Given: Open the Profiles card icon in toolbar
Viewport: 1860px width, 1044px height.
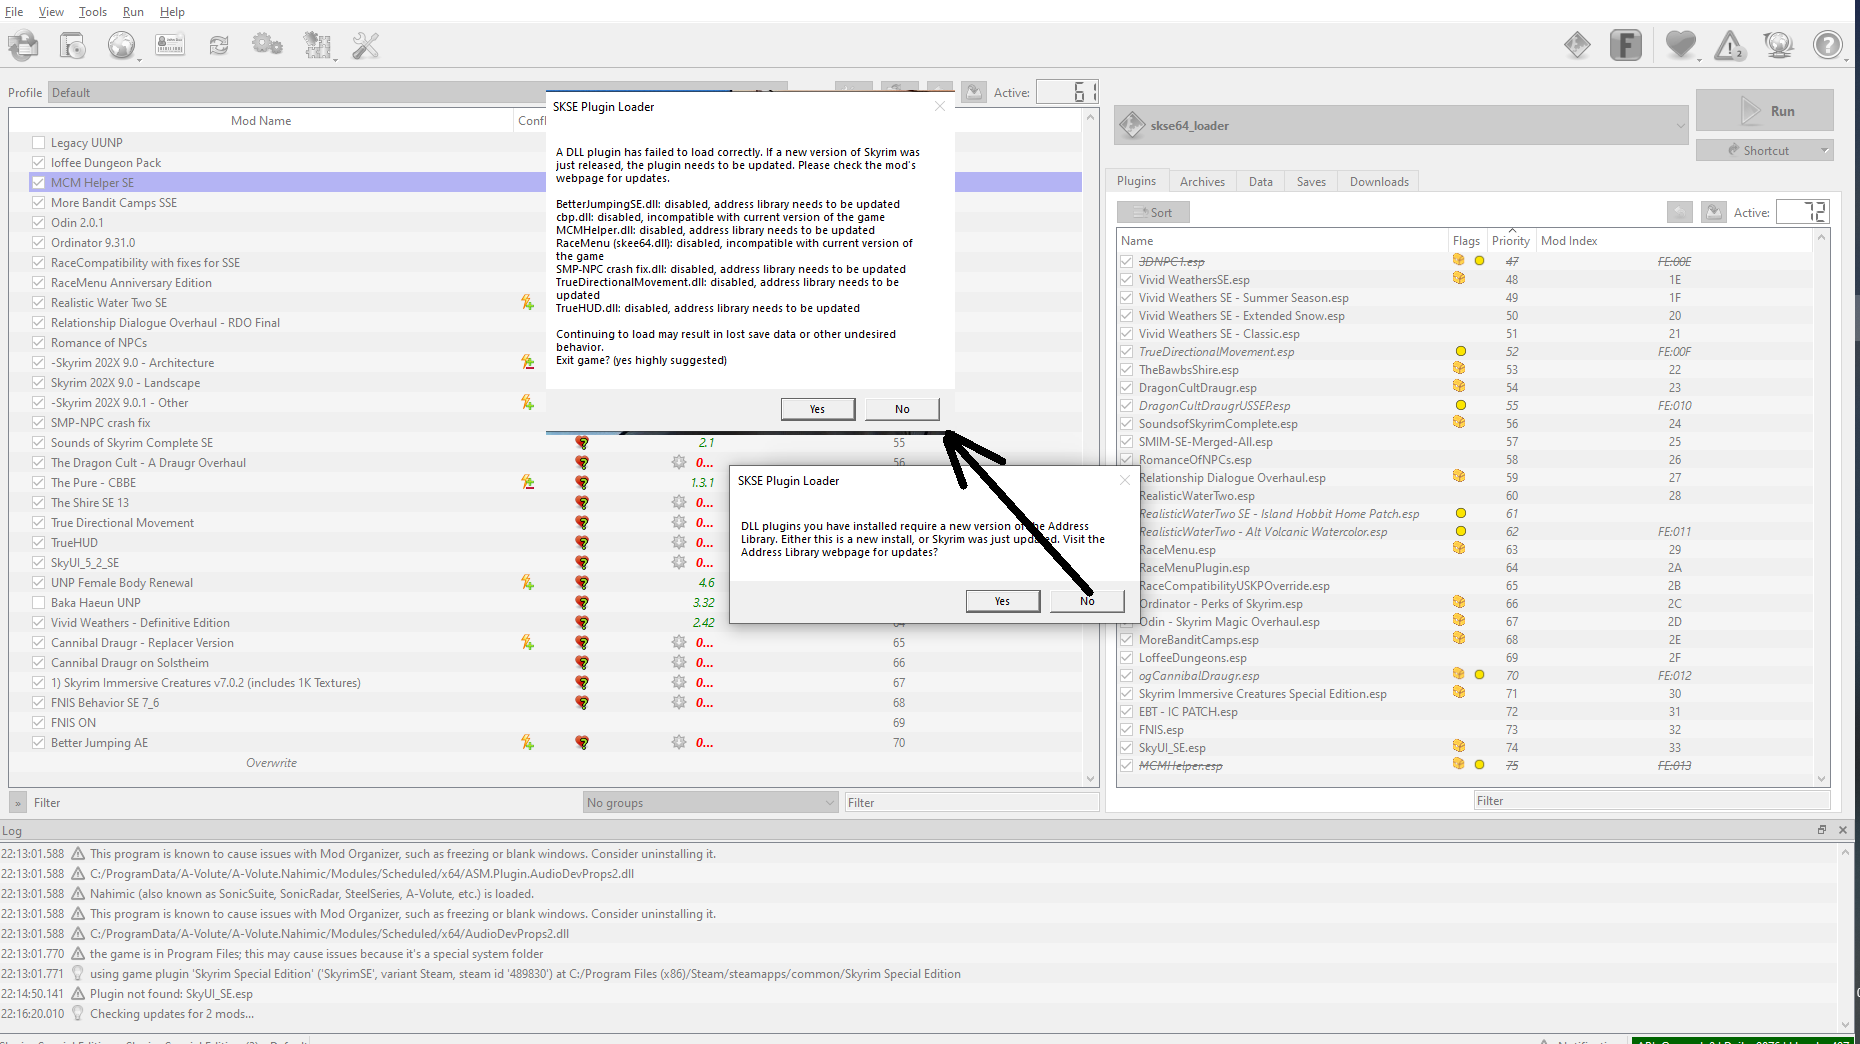Looking at the screenshot, I should click(170, 45).
